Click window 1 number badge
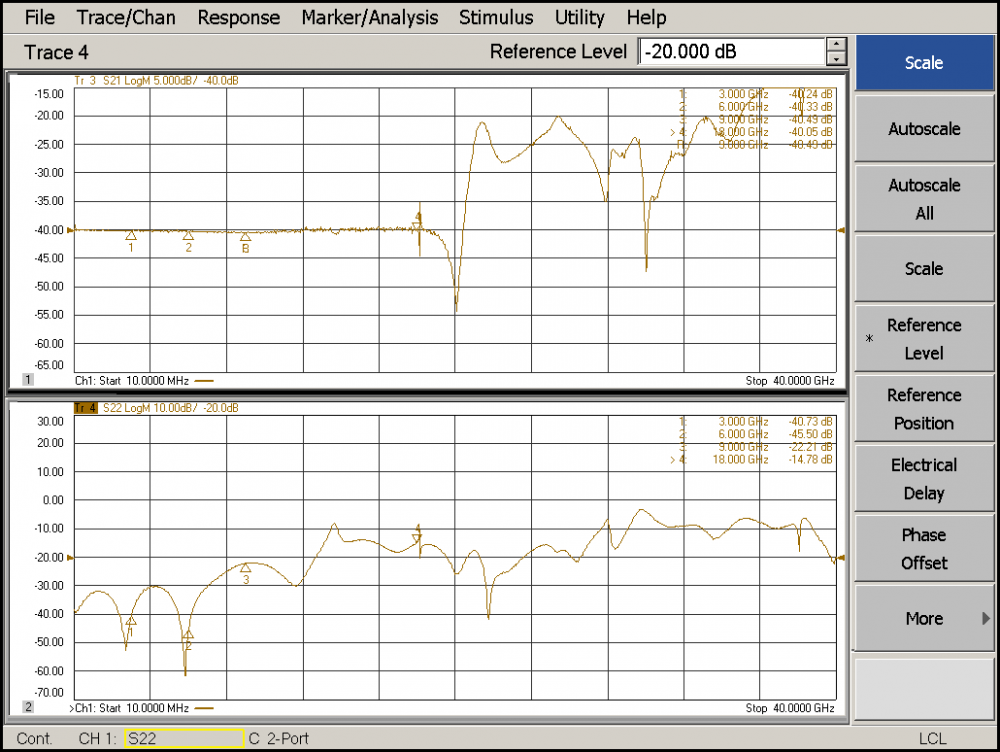1000x752 pixels. (x=28, y=380)
